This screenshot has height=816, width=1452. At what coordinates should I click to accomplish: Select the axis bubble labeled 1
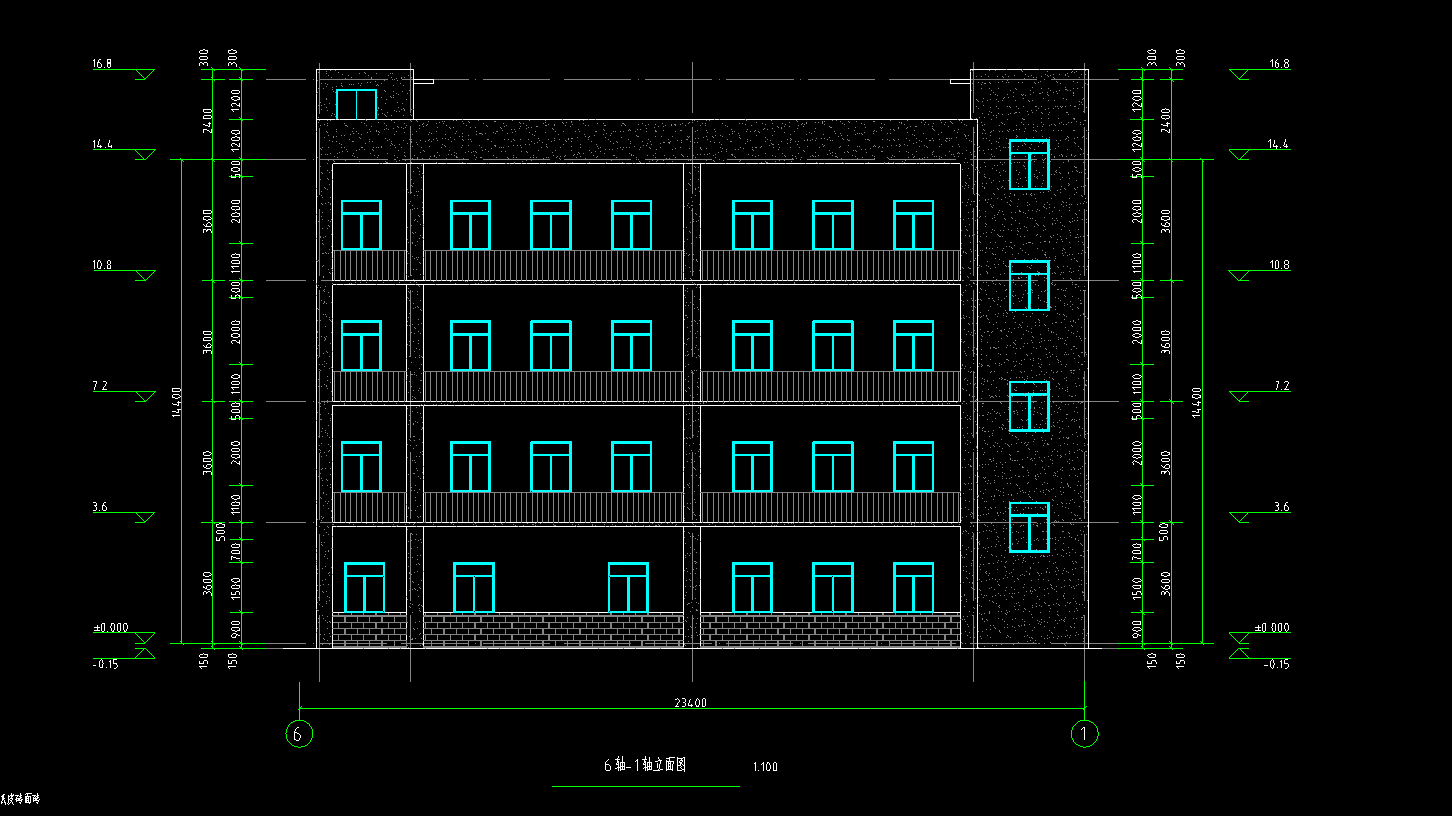coord(1085,733)
